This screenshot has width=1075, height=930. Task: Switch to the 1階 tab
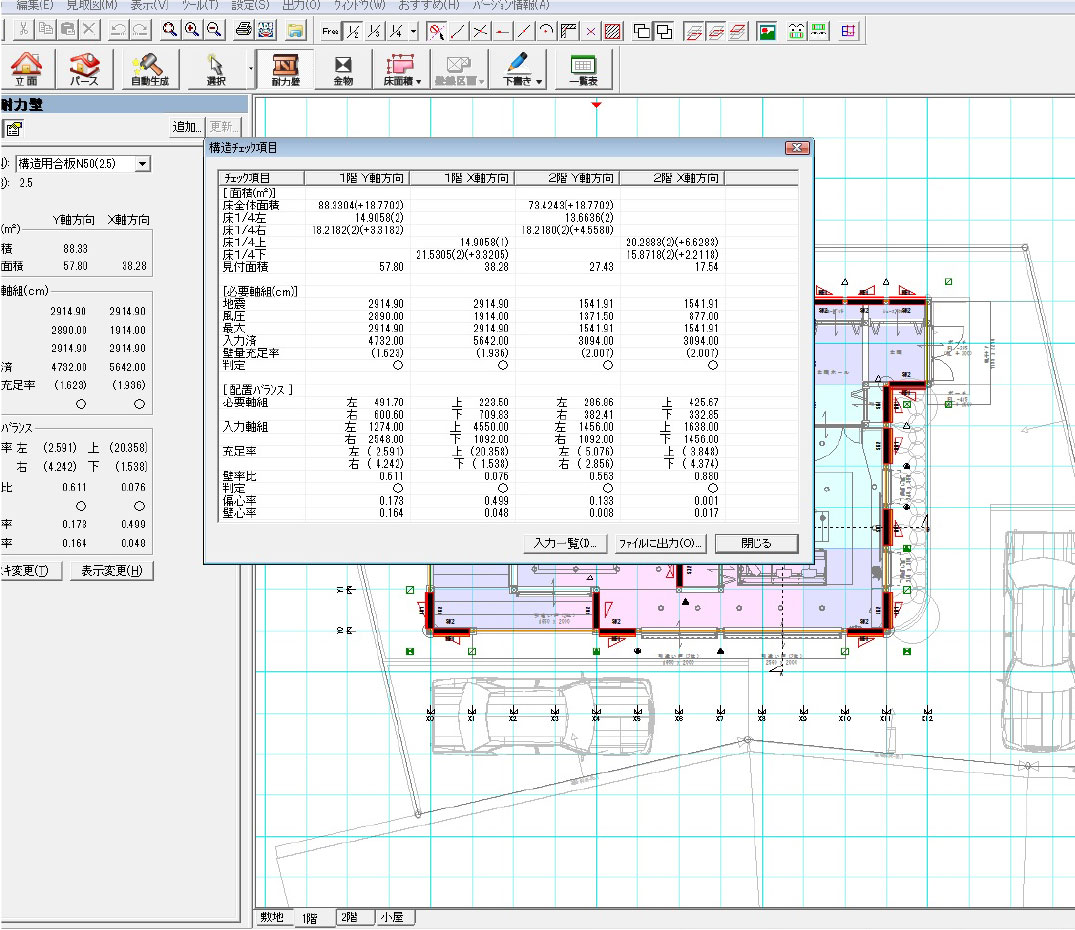pyautogui.click(x=311, y=918)
